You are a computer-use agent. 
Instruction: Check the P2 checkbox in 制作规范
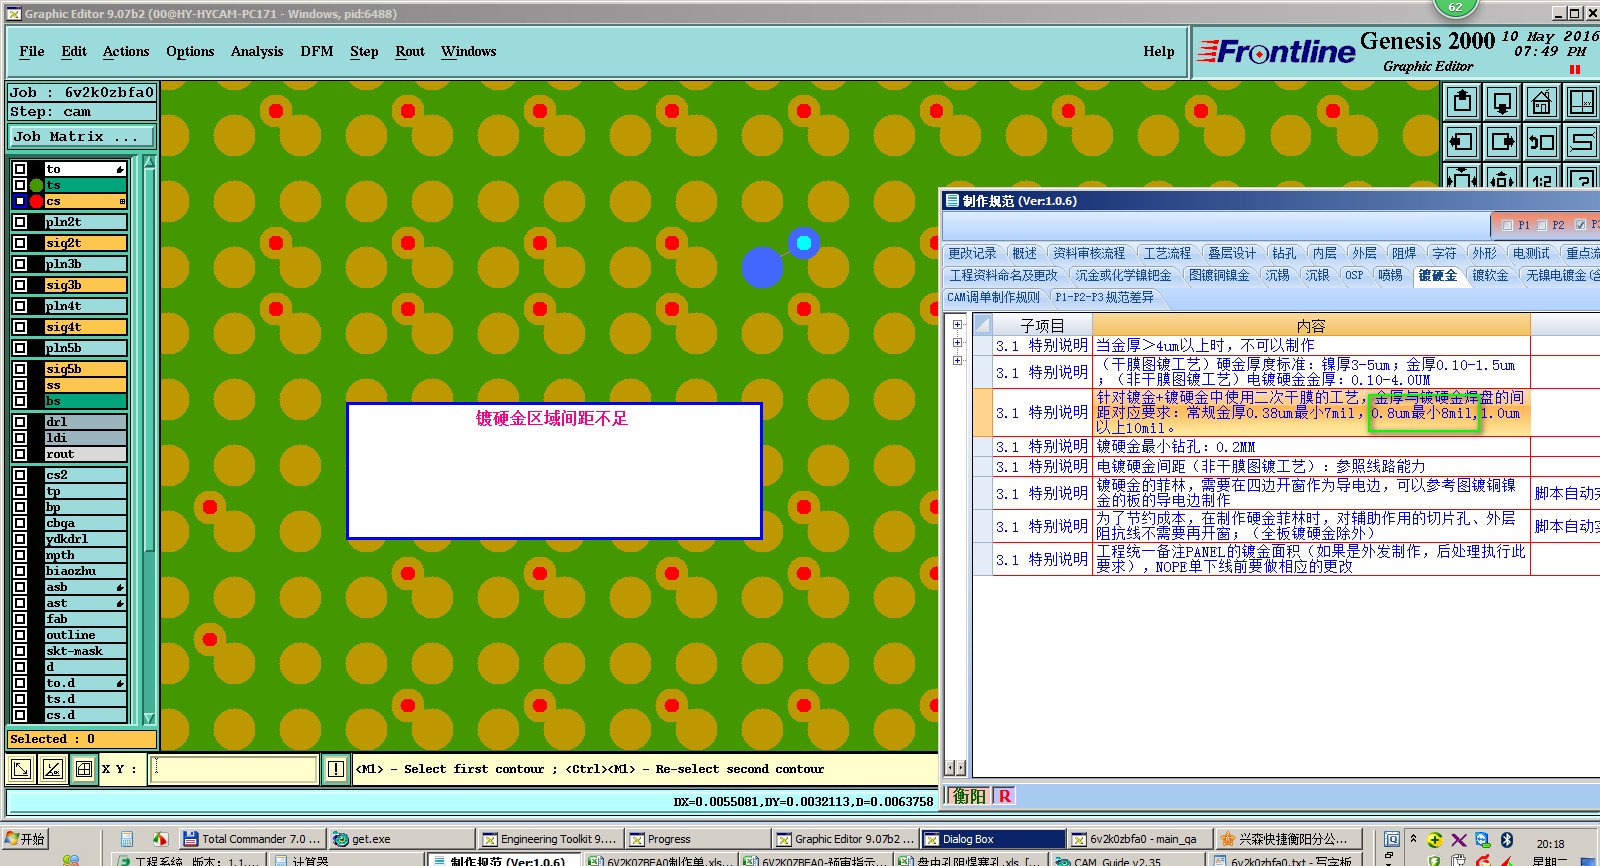tap(1542, 225)
